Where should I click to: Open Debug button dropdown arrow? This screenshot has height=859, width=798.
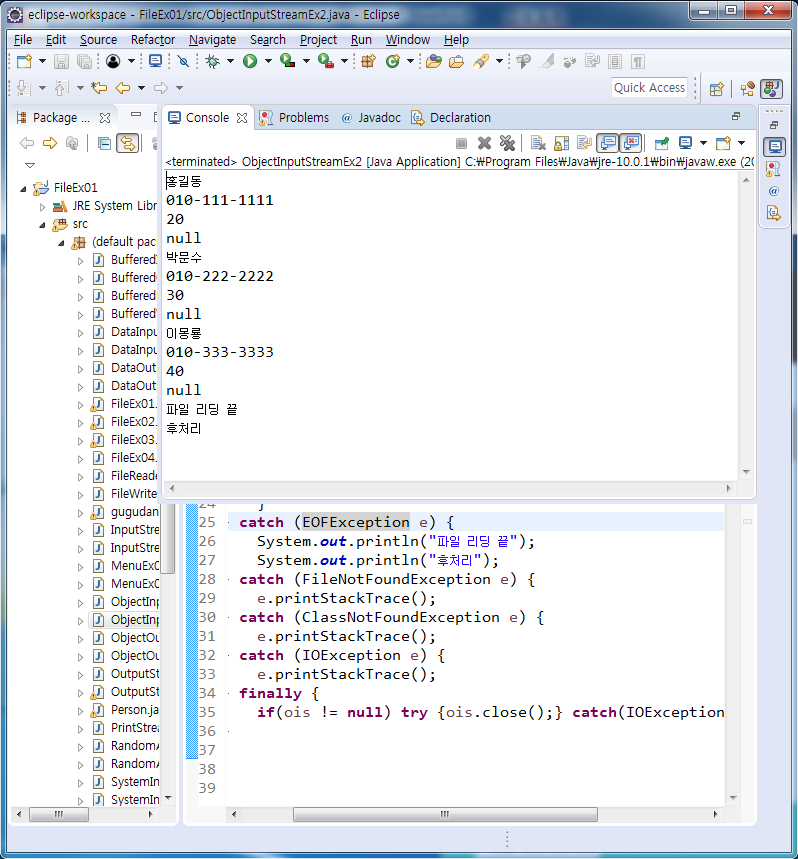click(231, 61)
